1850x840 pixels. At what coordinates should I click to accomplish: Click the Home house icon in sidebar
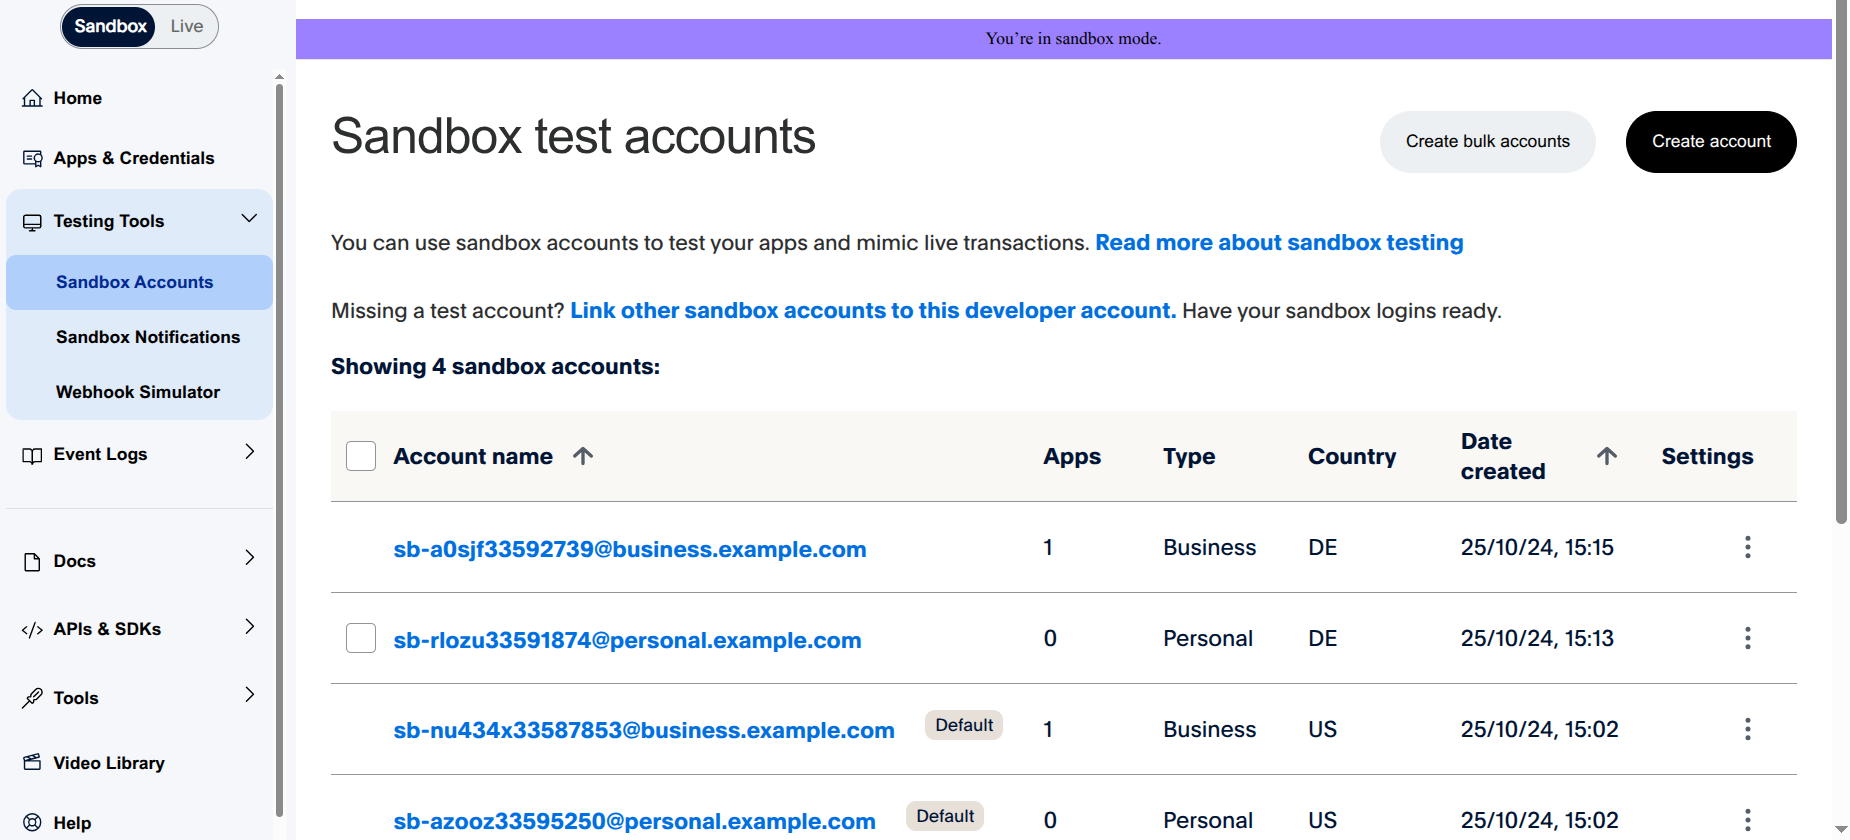click(32, 98)
